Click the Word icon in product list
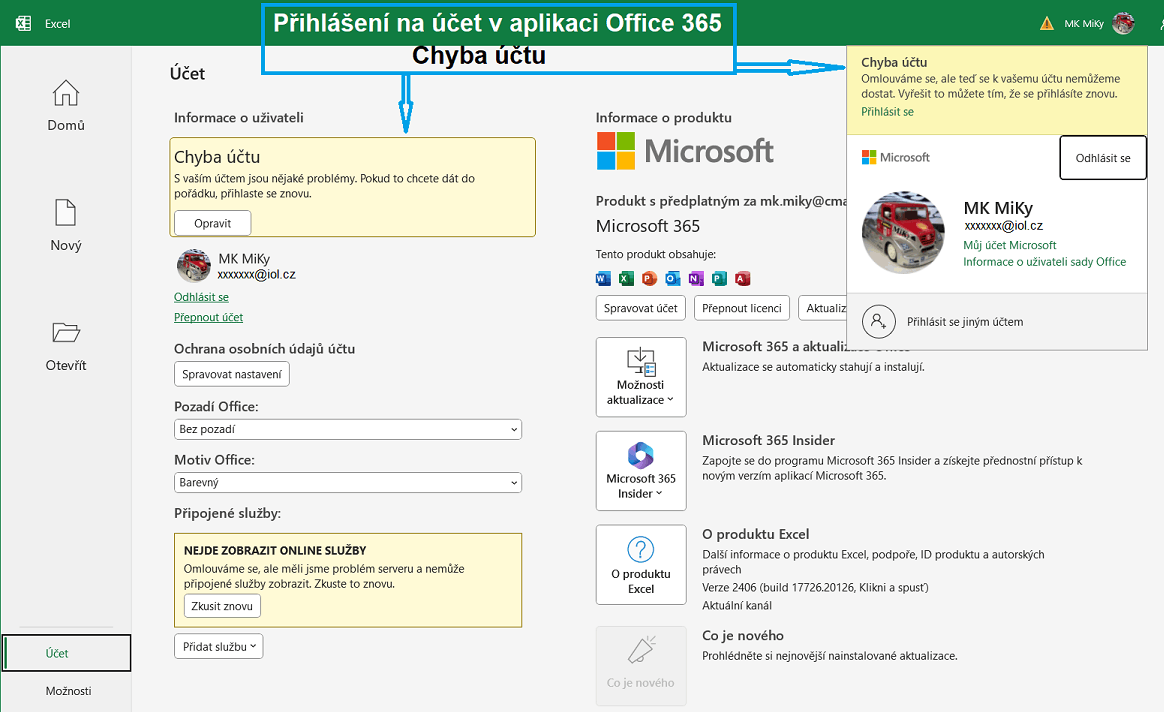The image size is (1164, 712). coord(604,278)
